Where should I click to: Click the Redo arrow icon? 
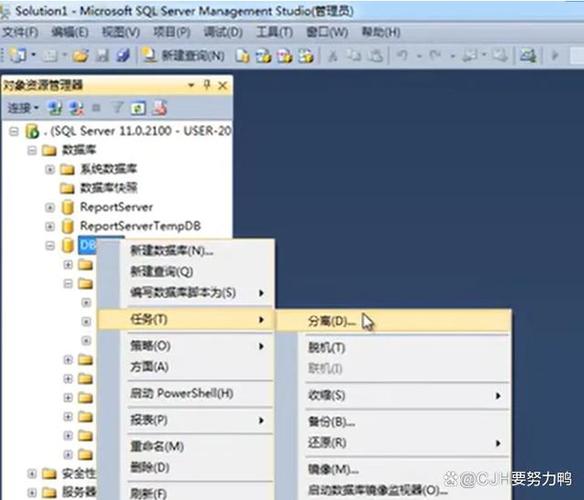[435, 56]
